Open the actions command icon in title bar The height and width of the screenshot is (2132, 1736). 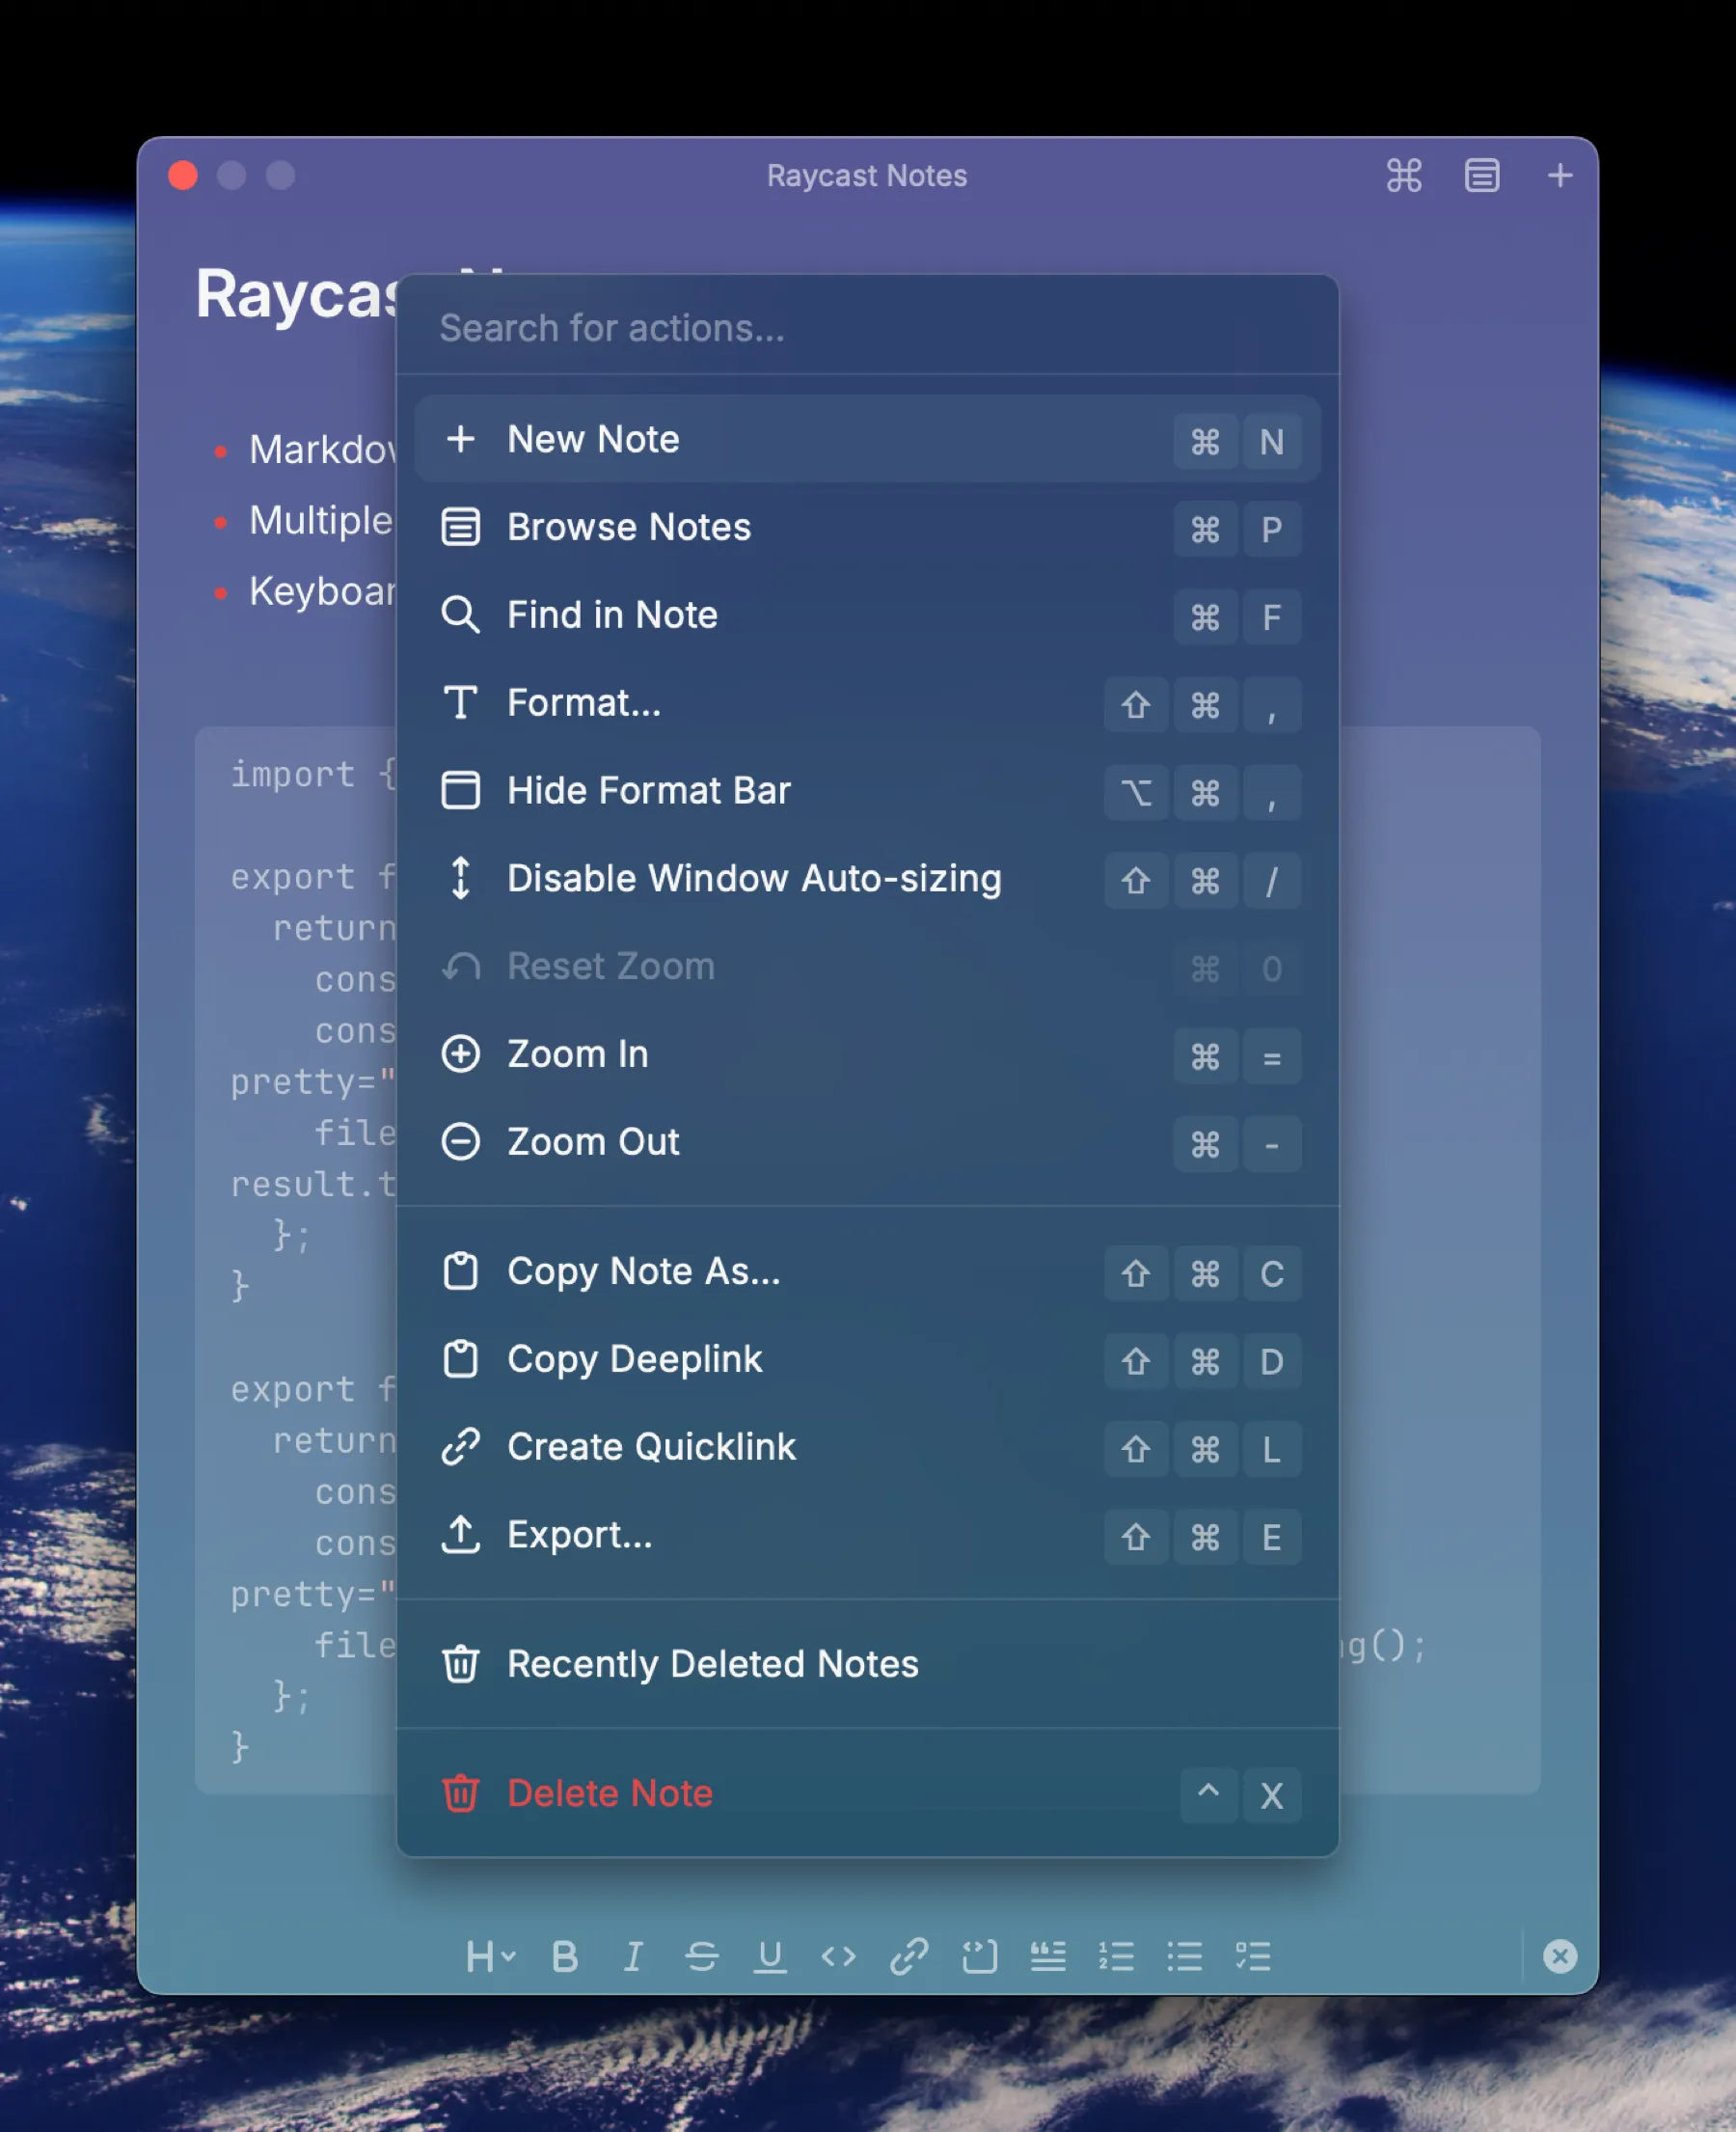[1403, 175]
